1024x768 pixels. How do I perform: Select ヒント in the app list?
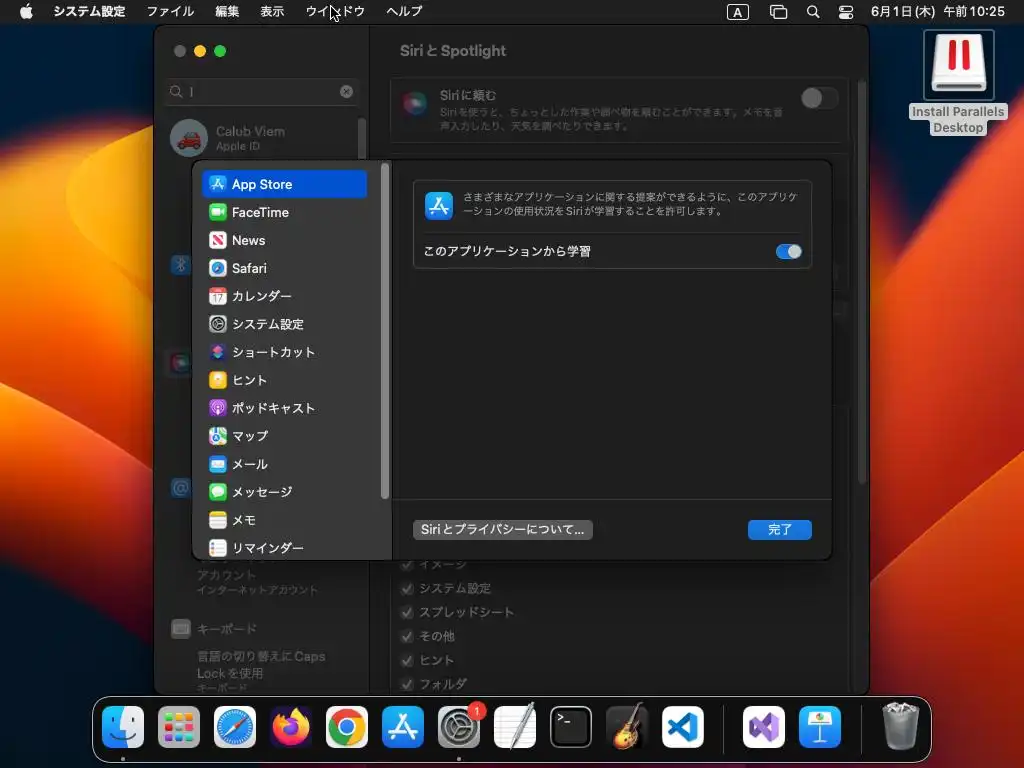pos(285,380)
